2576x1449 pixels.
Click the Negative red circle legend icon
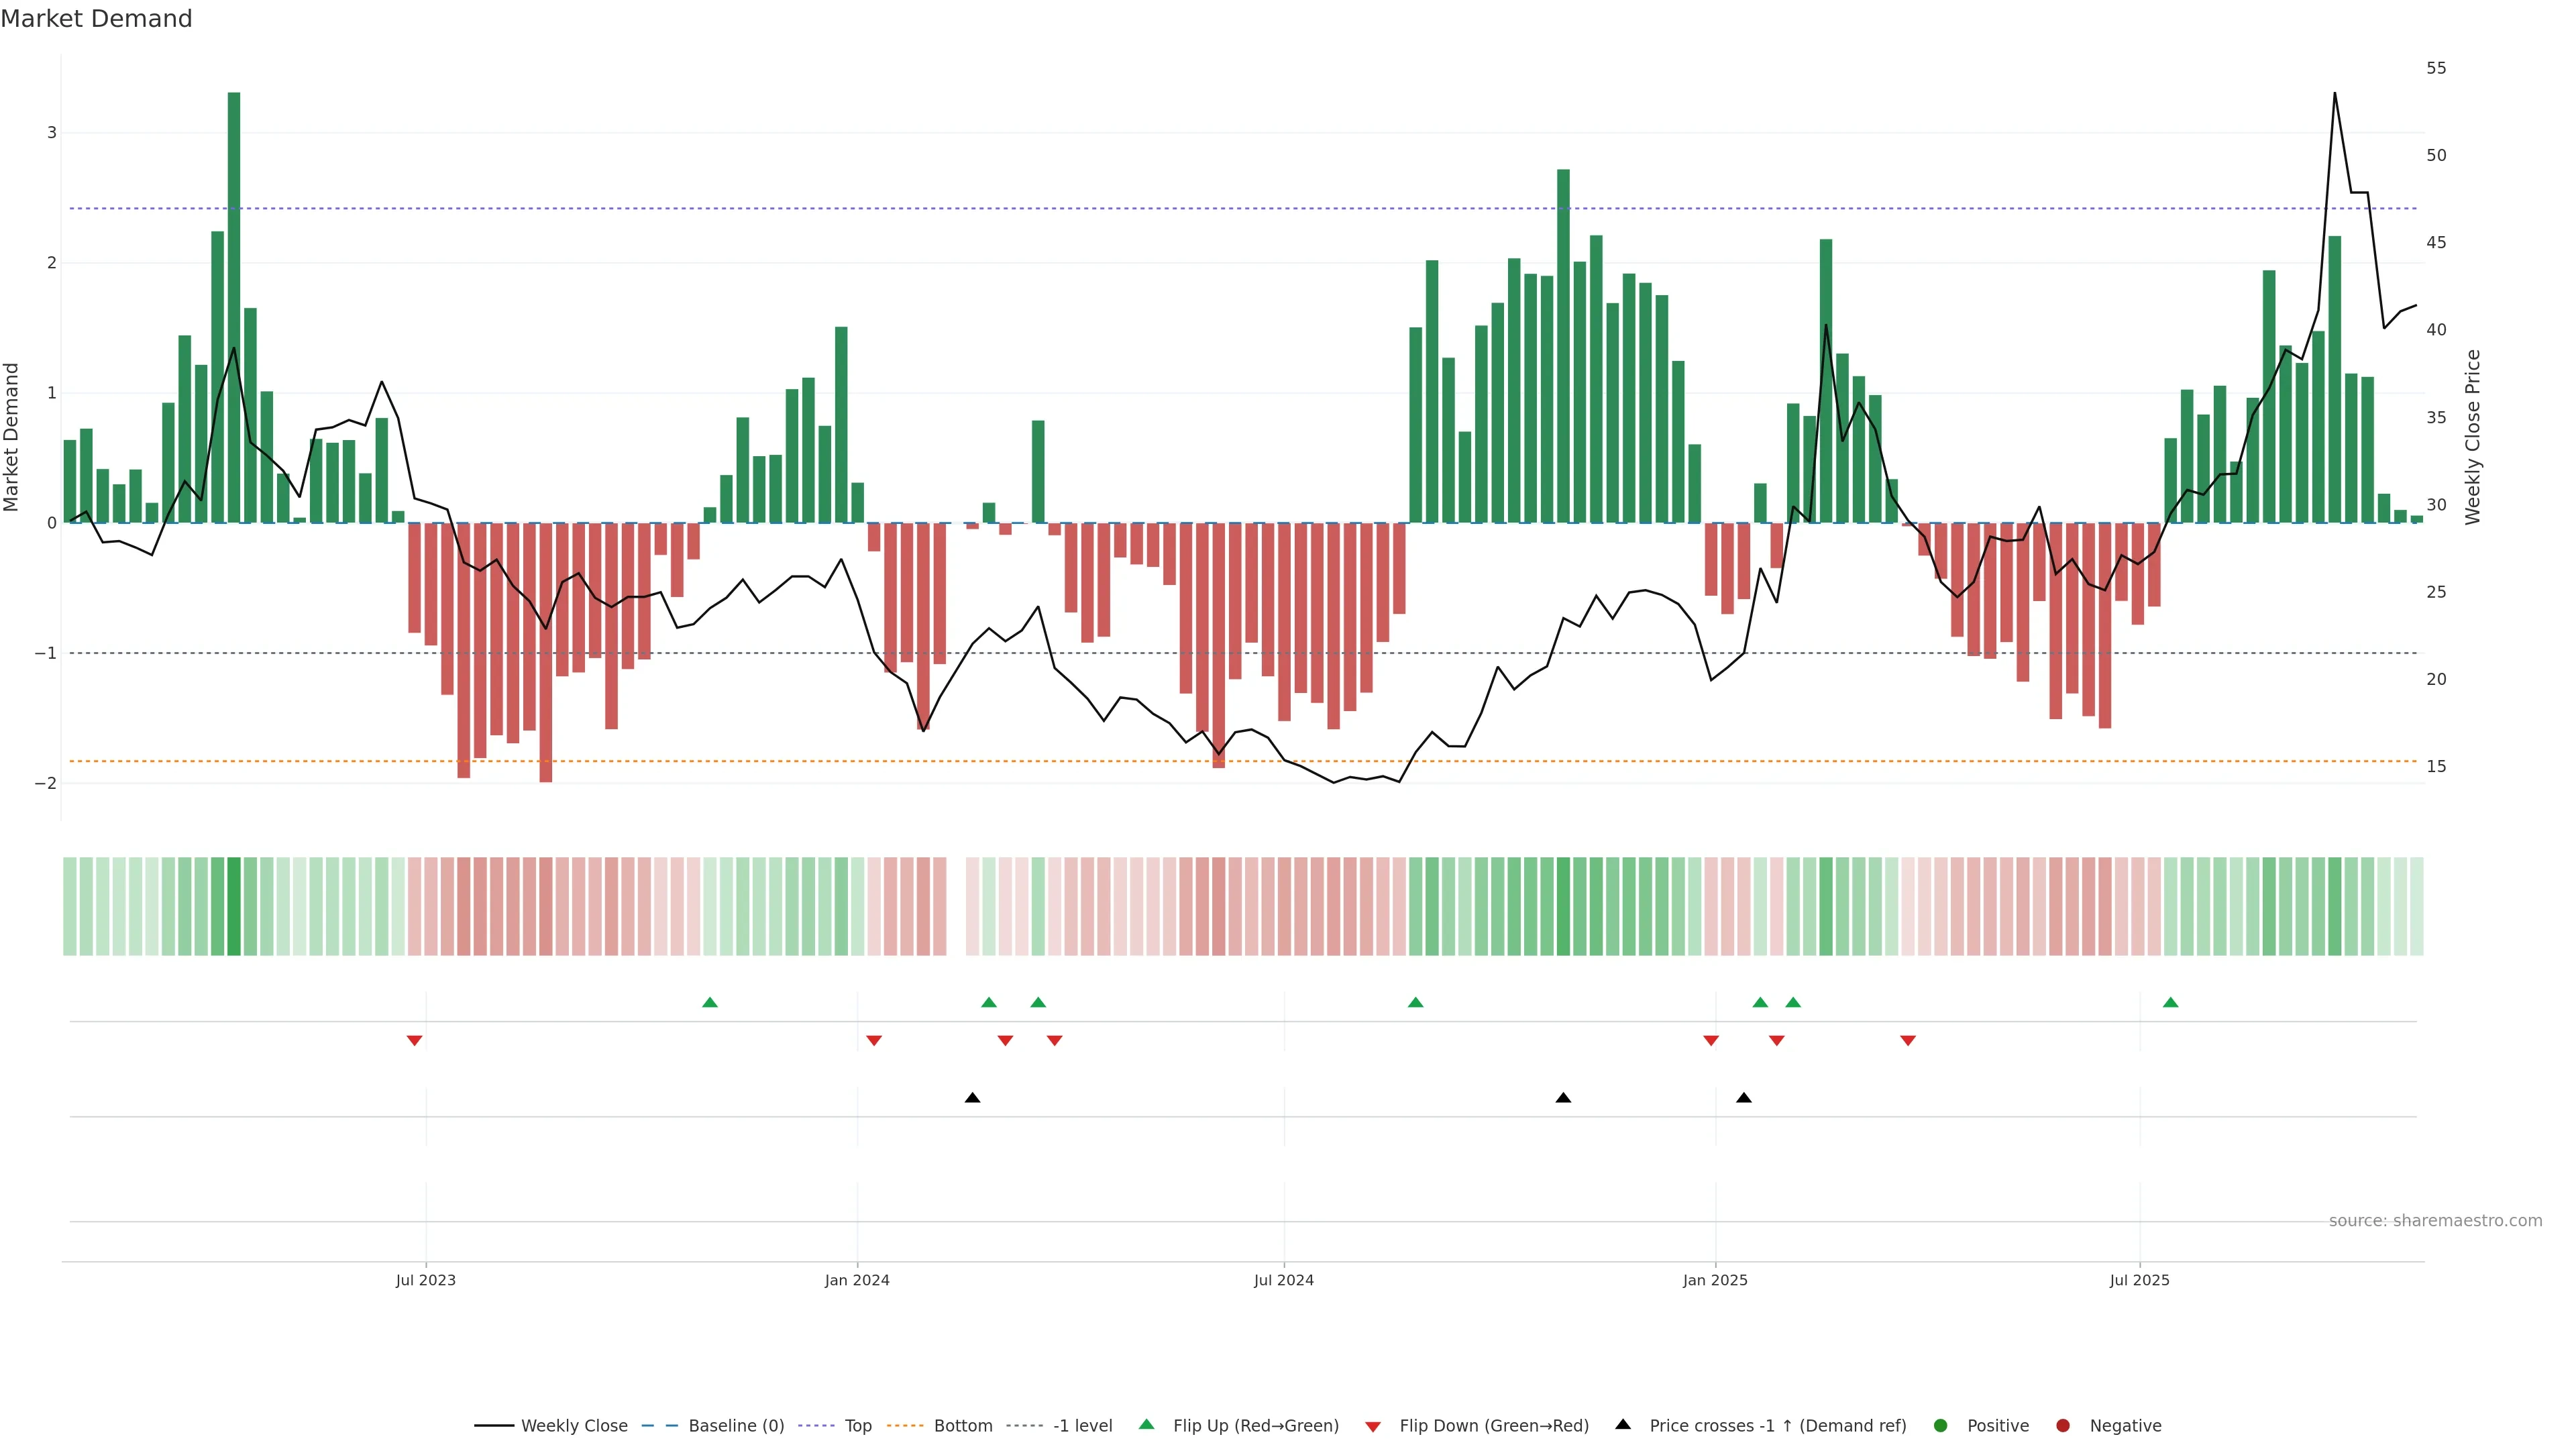point(2062,1426)
